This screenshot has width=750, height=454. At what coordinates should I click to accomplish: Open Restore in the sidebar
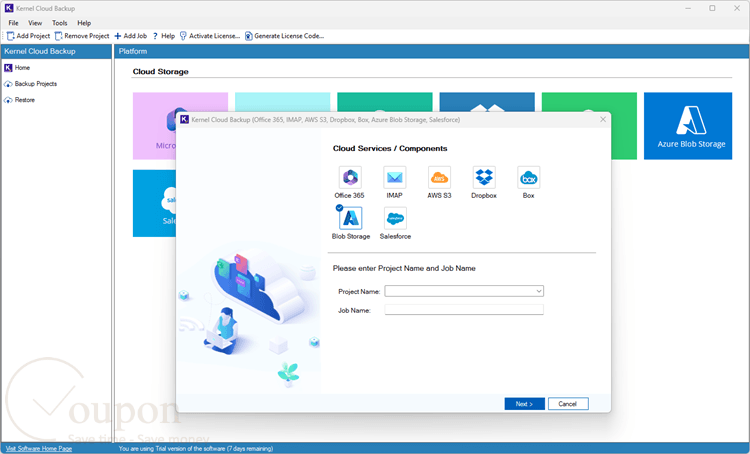pyautogui.click(x=20, y=100)
